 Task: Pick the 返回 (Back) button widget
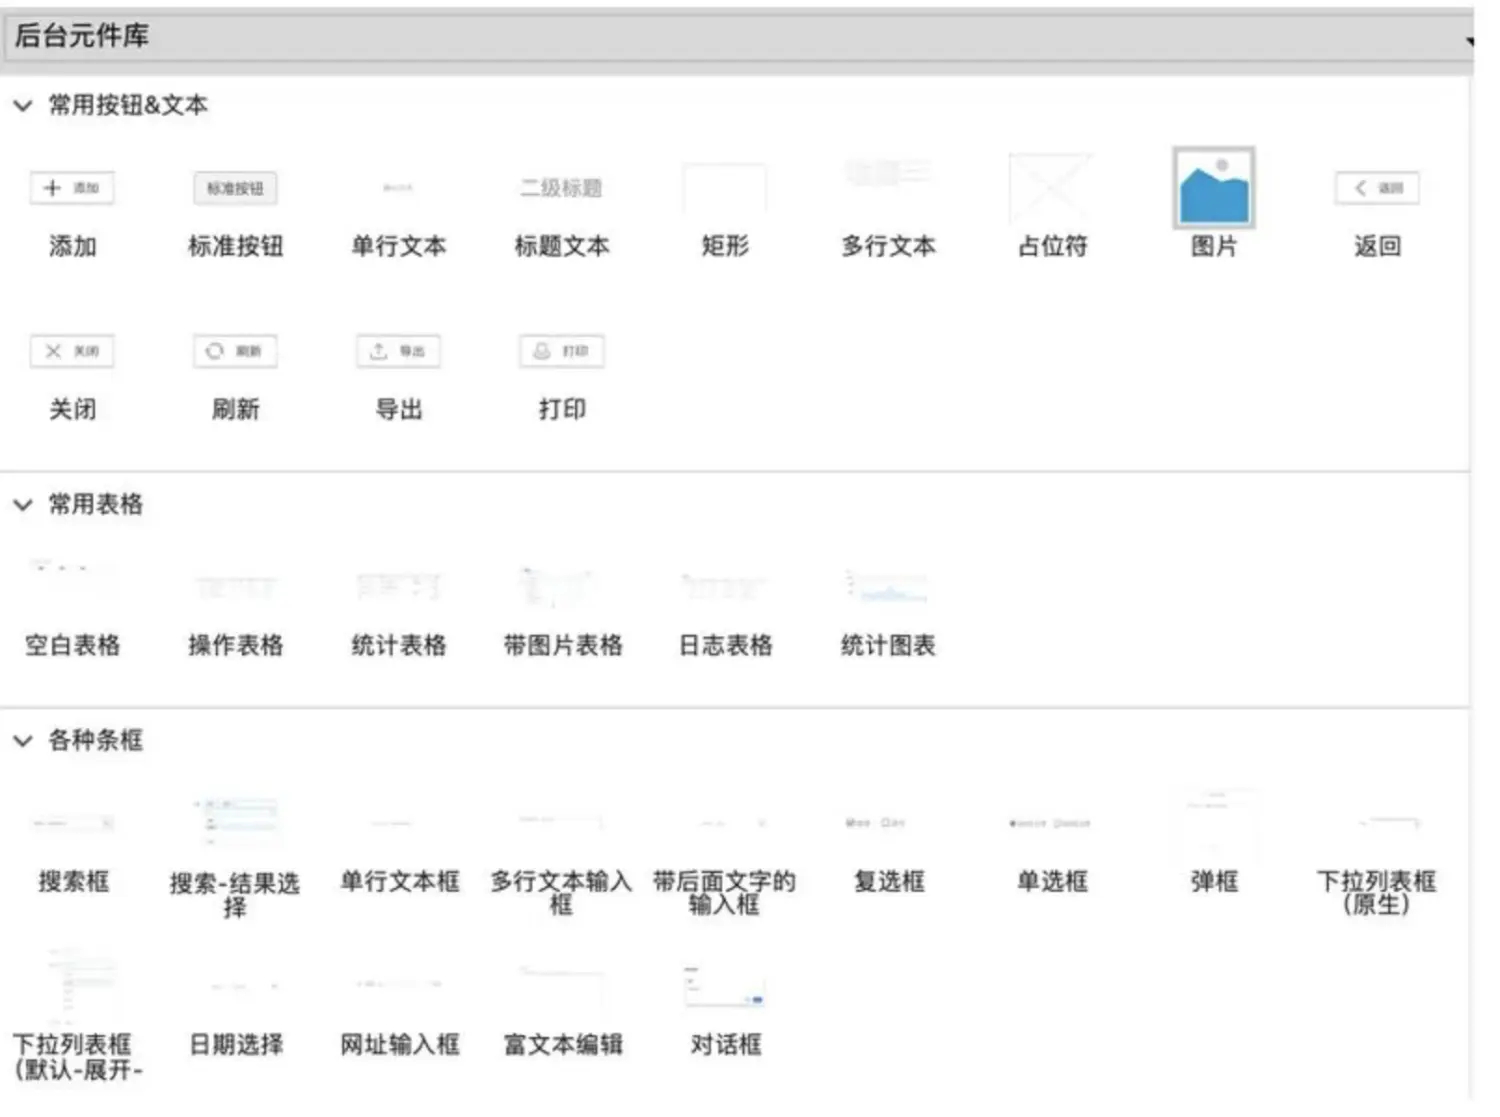pyautogui.click(x=1376, y=189)
